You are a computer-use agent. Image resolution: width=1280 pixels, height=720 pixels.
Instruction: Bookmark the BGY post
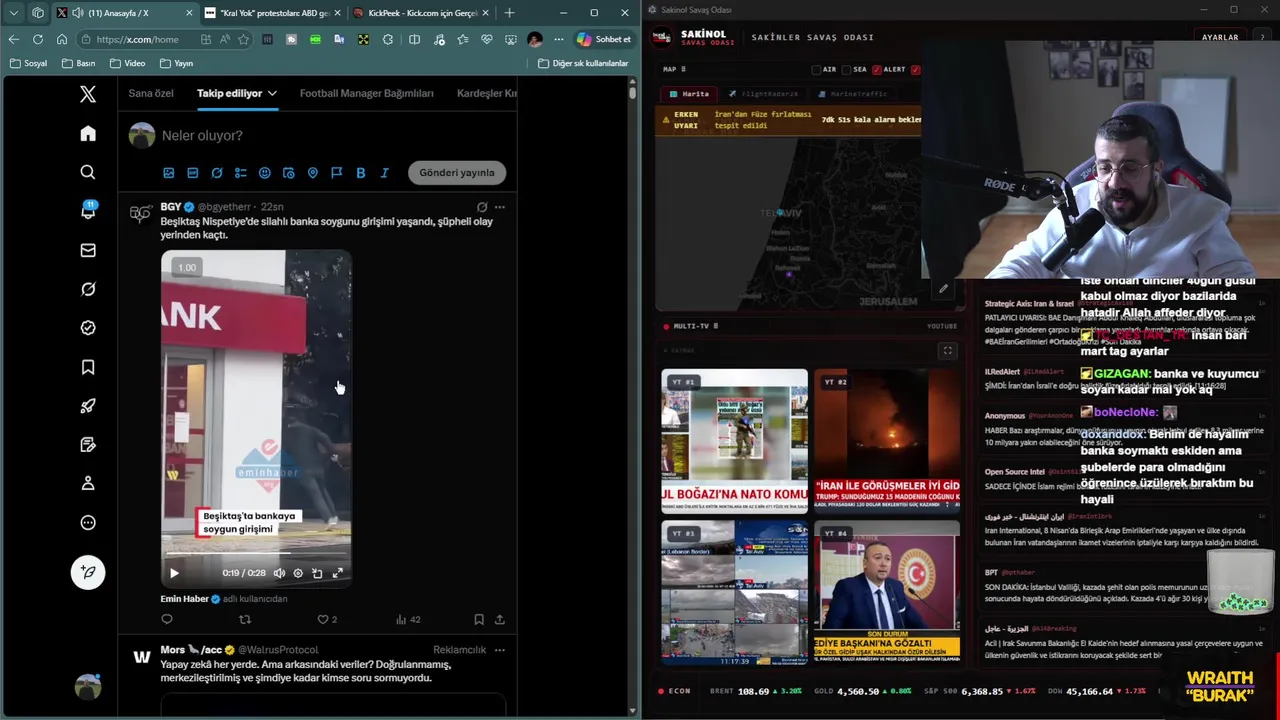point(479,619)
